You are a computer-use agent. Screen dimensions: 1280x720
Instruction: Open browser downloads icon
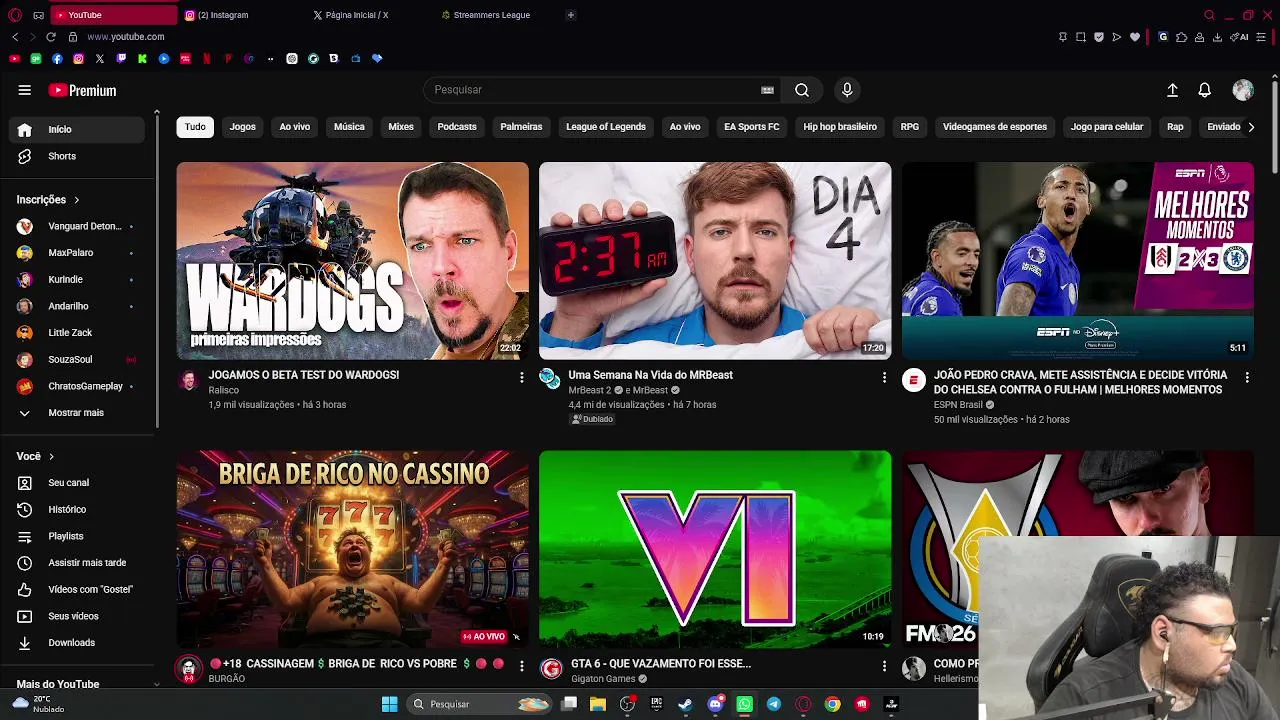tap(1217, 37)
